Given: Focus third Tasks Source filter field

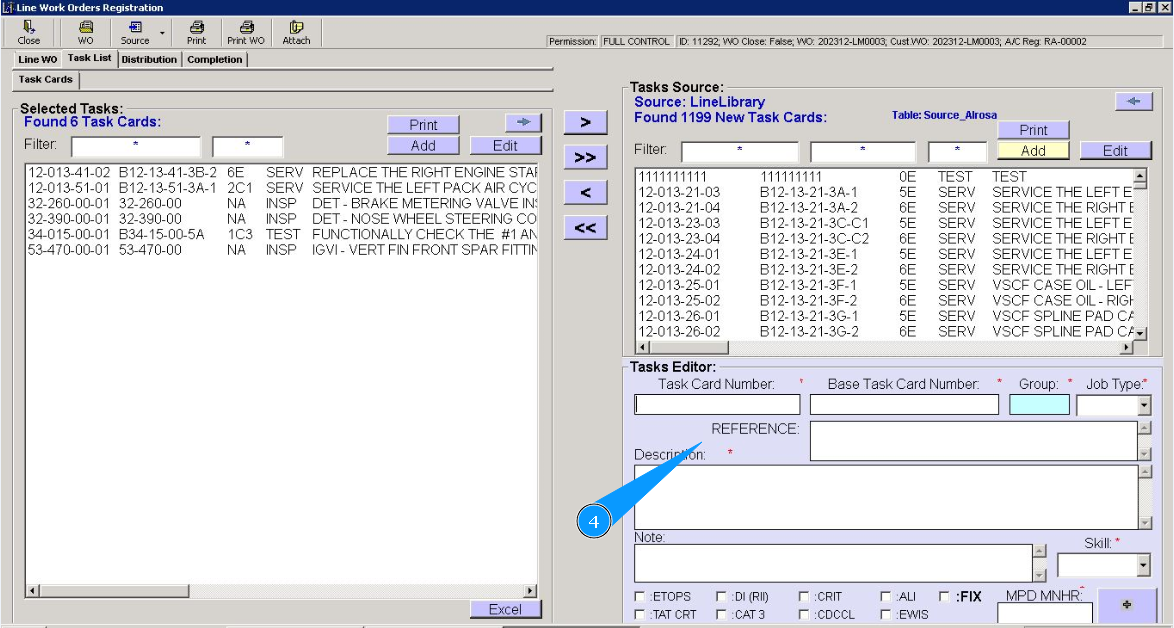Looking at the screenshot, I should pos(958,152).
